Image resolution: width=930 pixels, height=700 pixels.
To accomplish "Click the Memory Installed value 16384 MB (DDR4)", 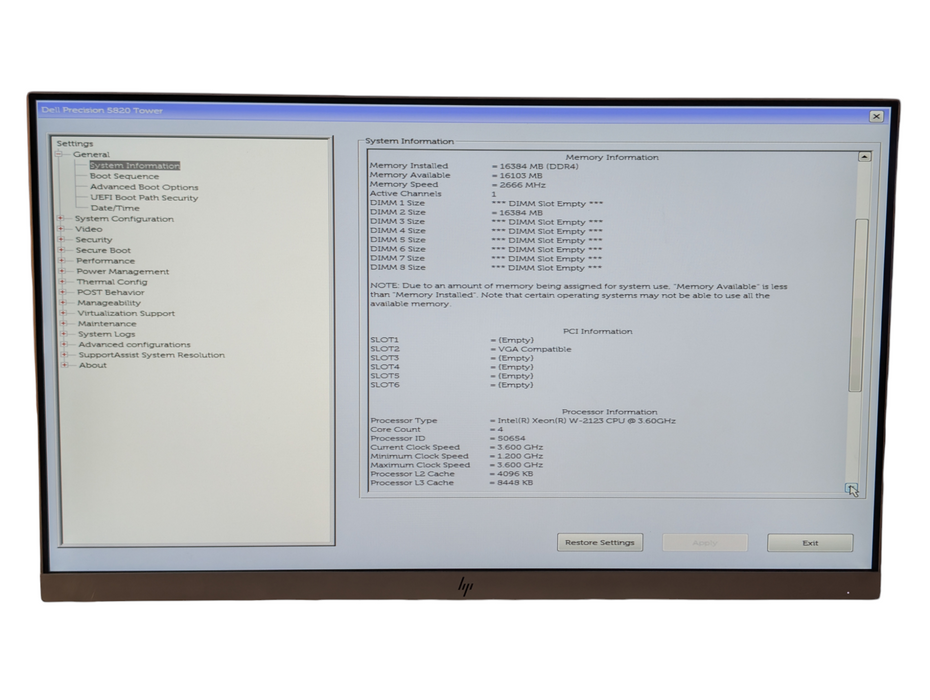I will tap(539, 166).
